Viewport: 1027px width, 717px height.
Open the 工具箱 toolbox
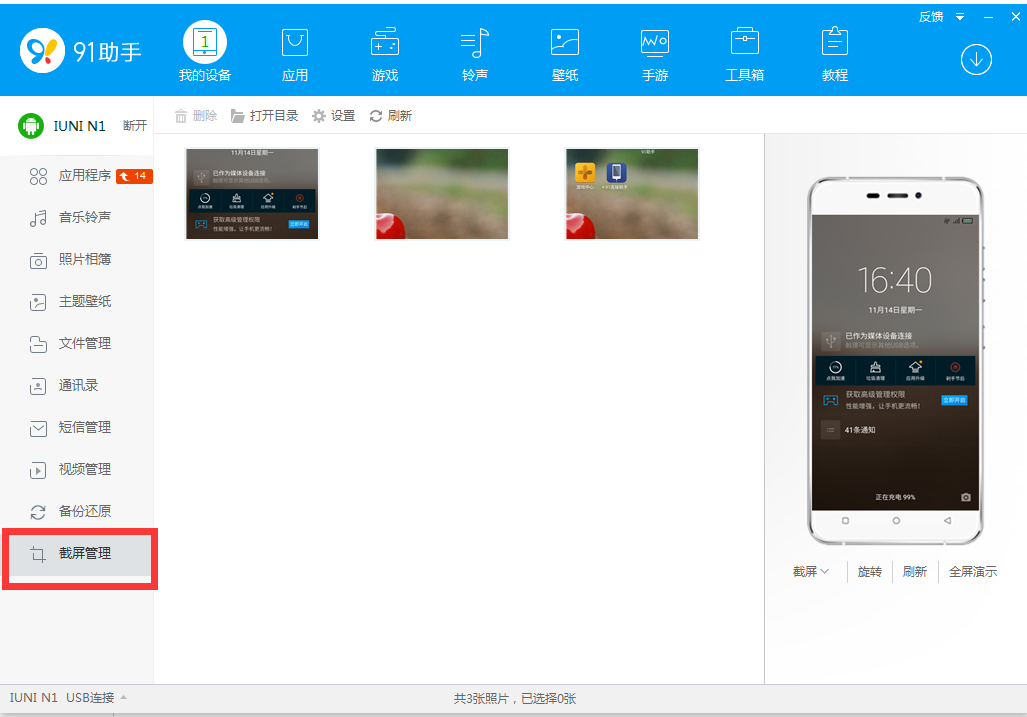pyautogui.click(x=745, y=55)
